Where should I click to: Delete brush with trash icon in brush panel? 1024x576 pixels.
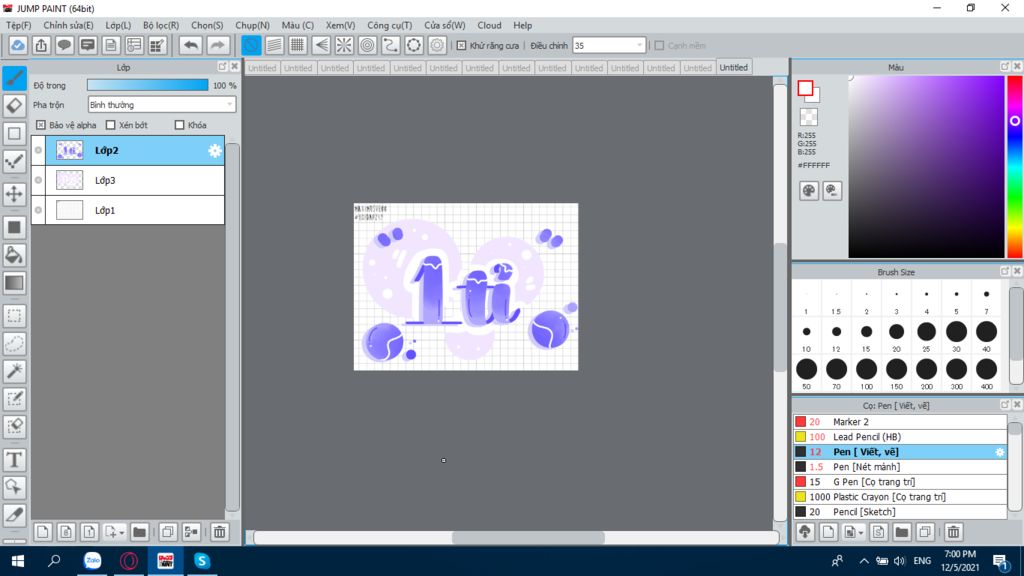tap(953, 532)
